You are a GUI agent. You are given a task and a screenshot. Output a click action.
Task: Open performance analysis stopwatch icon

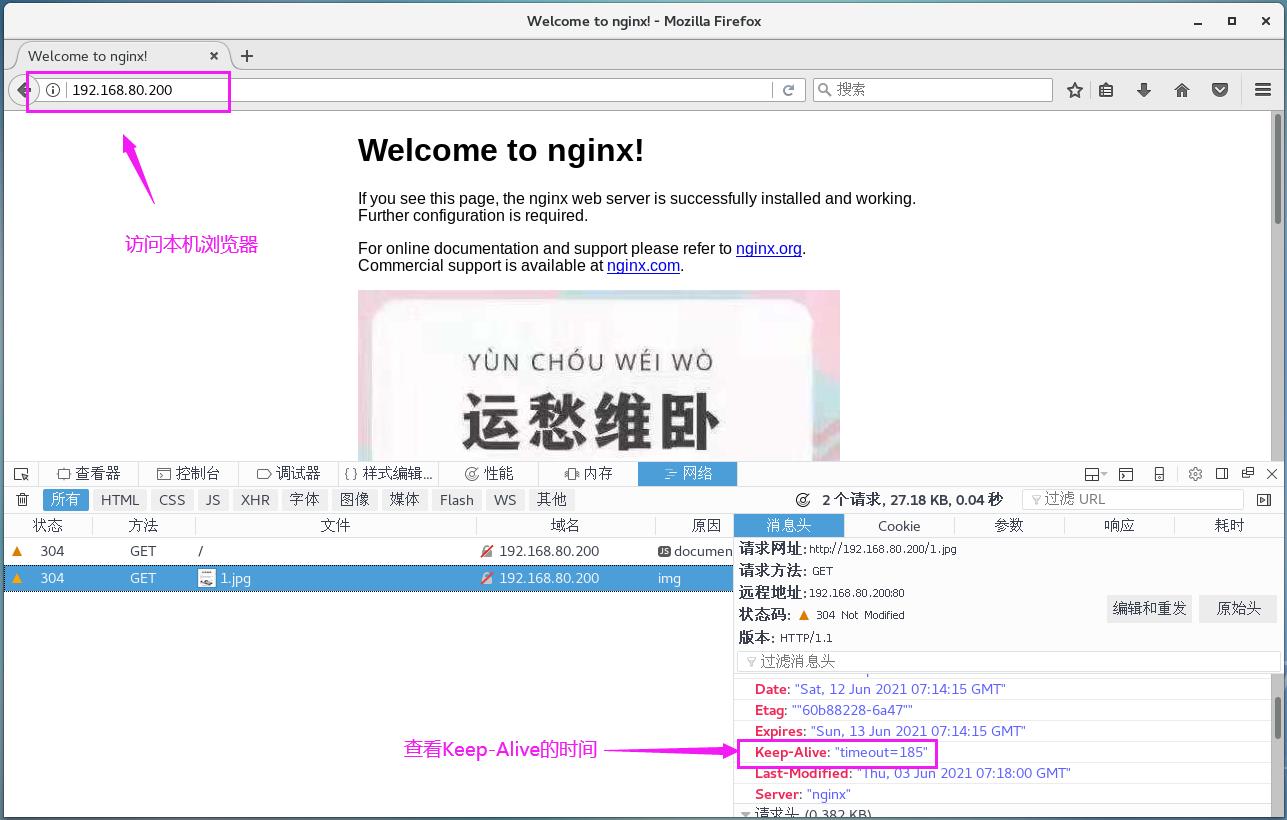802,499
